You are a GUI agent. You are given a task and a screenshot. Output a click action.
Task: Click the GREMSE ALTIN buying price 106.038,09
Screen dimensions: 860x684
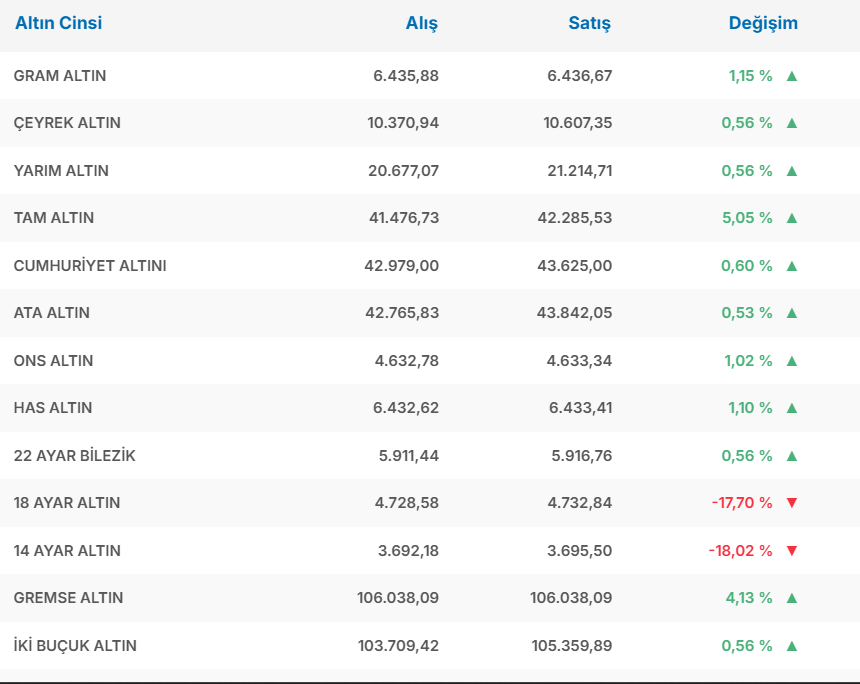[x=398, y=598]
